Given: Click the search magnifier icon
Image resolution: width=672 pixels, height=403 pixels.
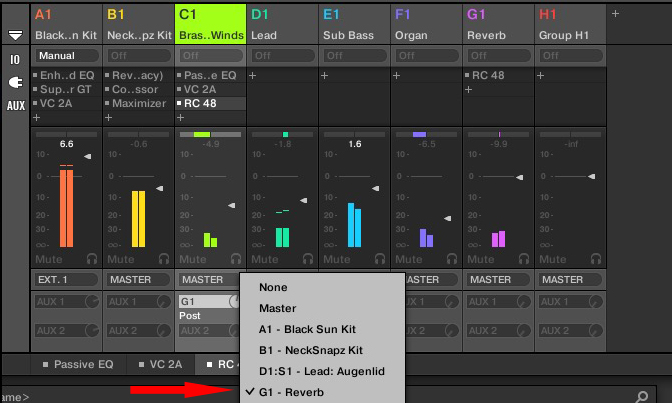Looking at the screenshot, I should coord(642,397).
